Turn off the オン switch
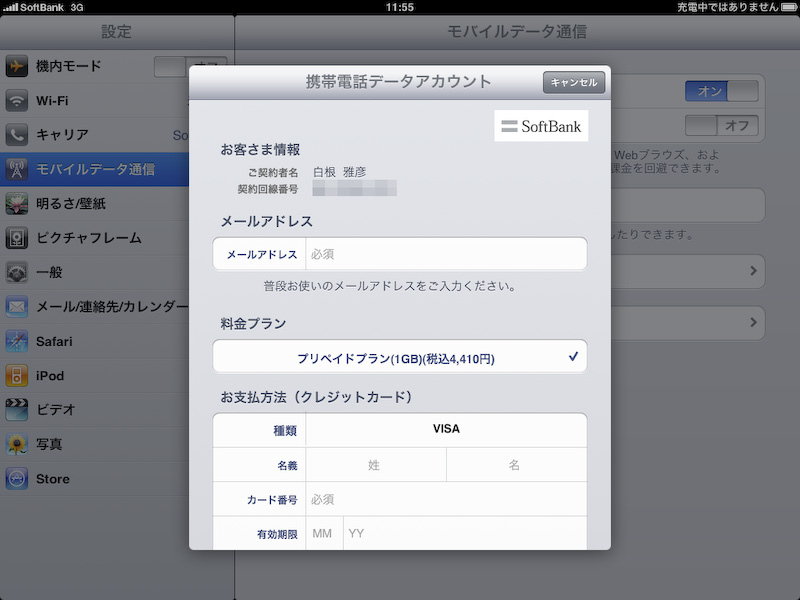The image size is (800, 600). 720,91
